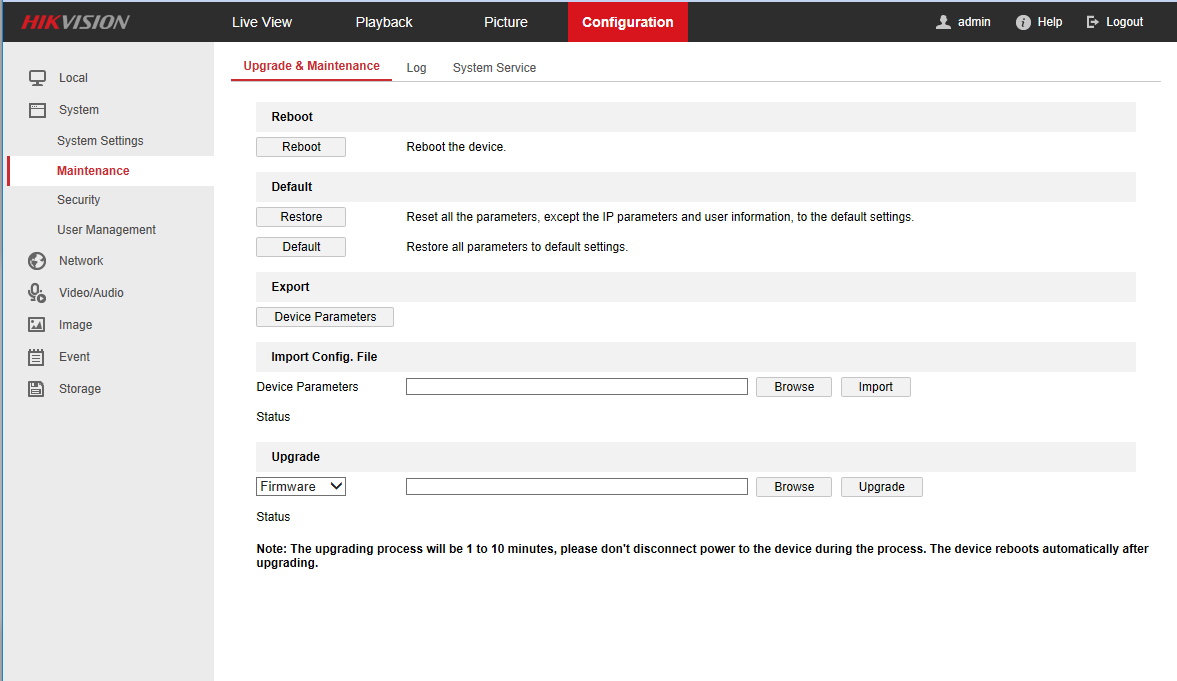Open the Firmware upgrade type dropdown
Image resolution: width=1177 pixels, height=681 pixels.
[x=300, y=486]
